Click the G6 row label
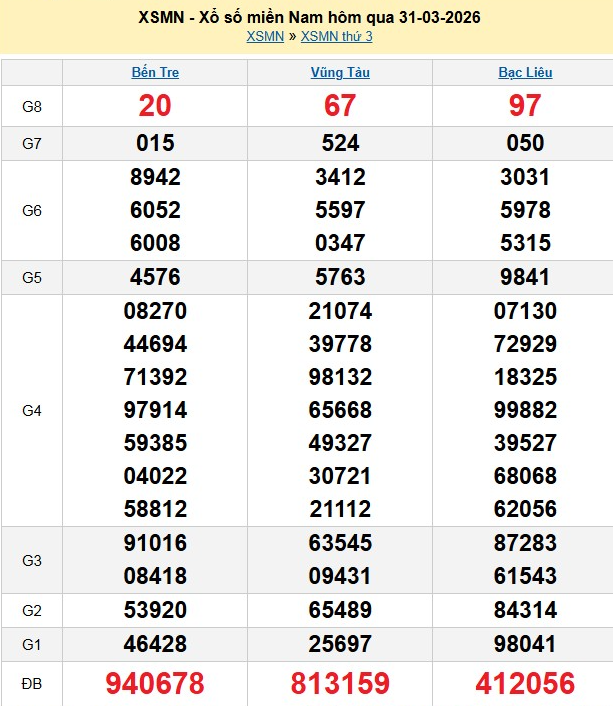 pos(32,211)
